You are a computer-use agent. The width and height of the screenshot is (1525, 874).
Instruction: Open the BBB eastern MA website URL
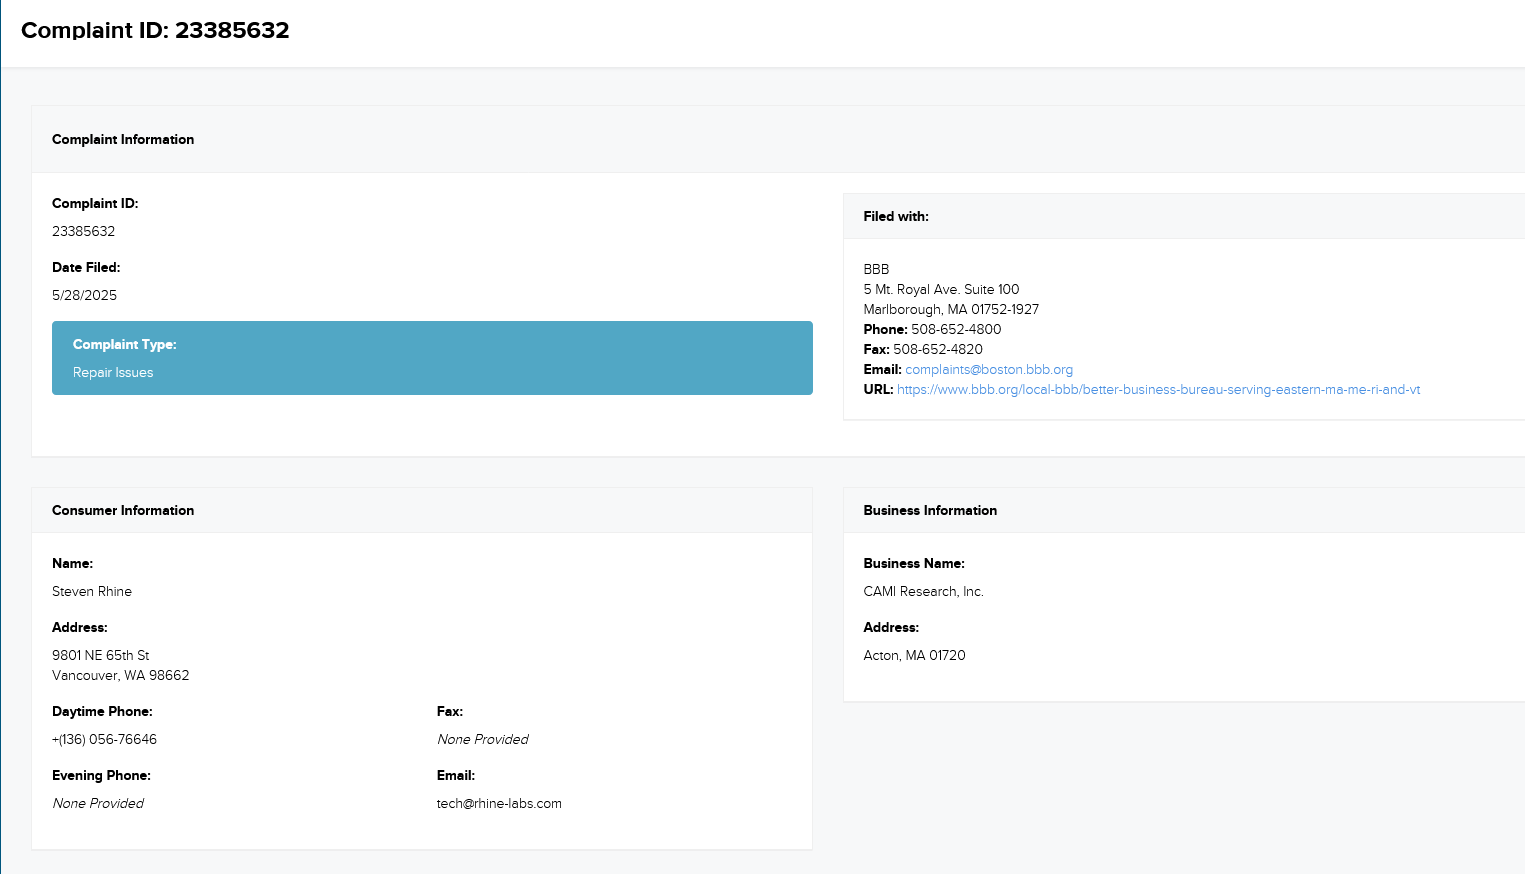pos(1158,390)
